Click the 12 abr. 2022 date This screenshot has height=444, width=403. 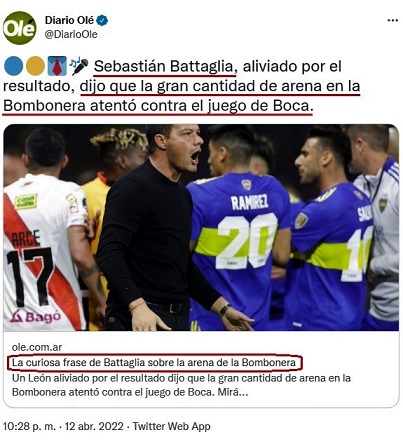94,426
